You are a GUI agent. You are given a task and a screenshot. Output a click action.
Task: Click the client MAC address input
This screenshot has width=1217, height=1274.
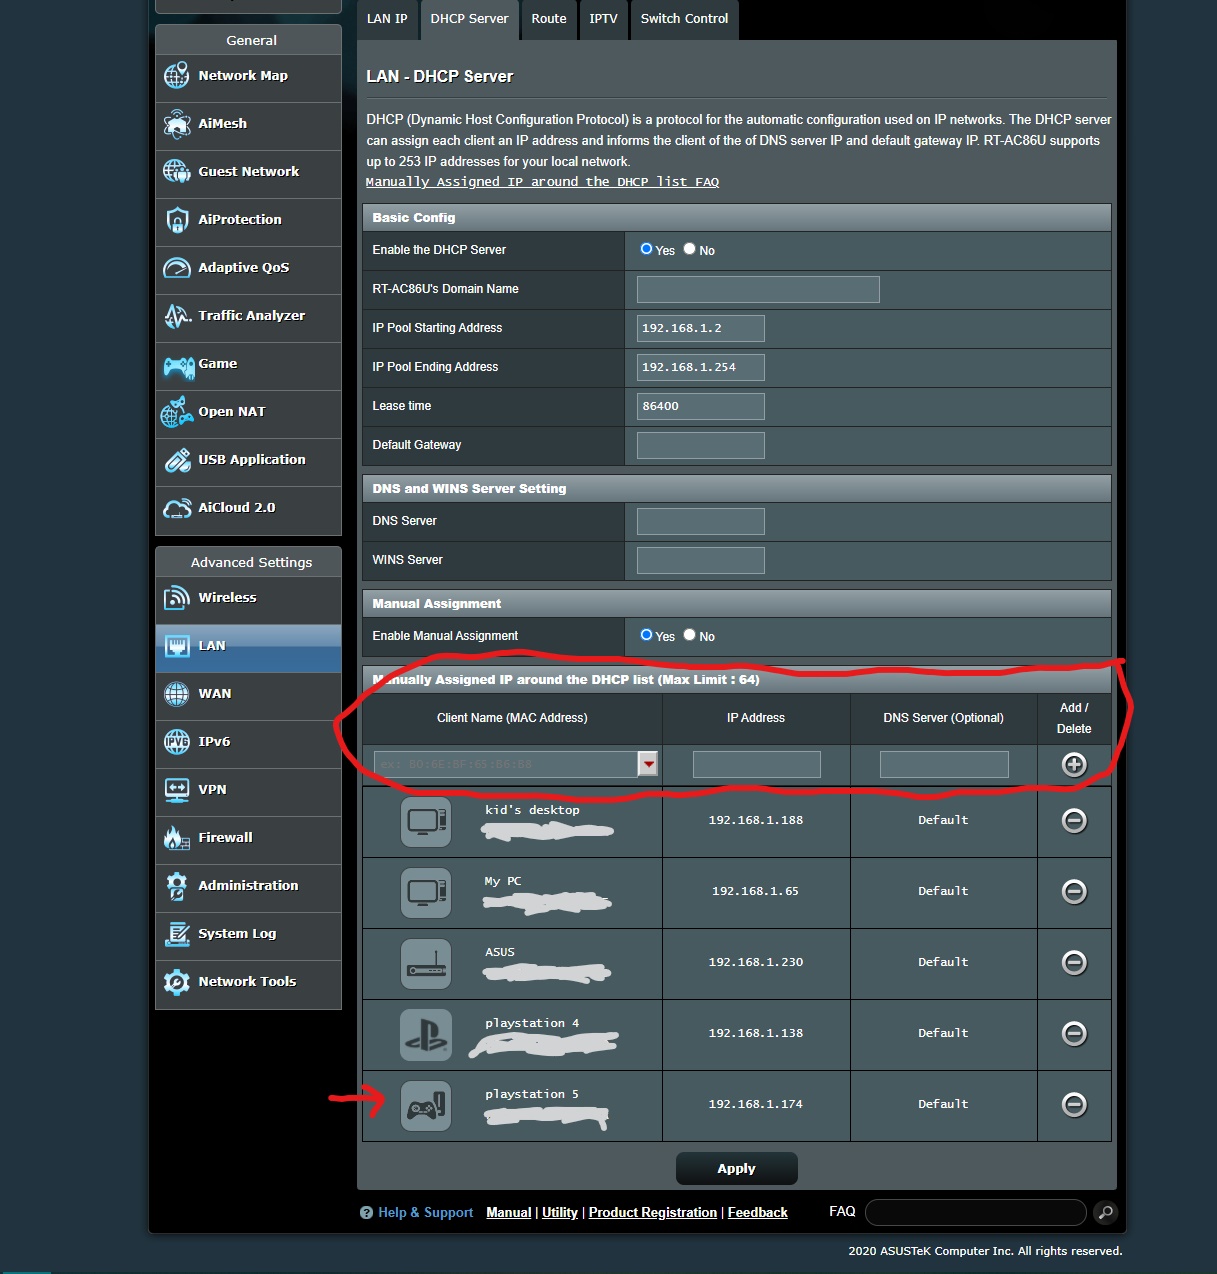pos(506,765)
